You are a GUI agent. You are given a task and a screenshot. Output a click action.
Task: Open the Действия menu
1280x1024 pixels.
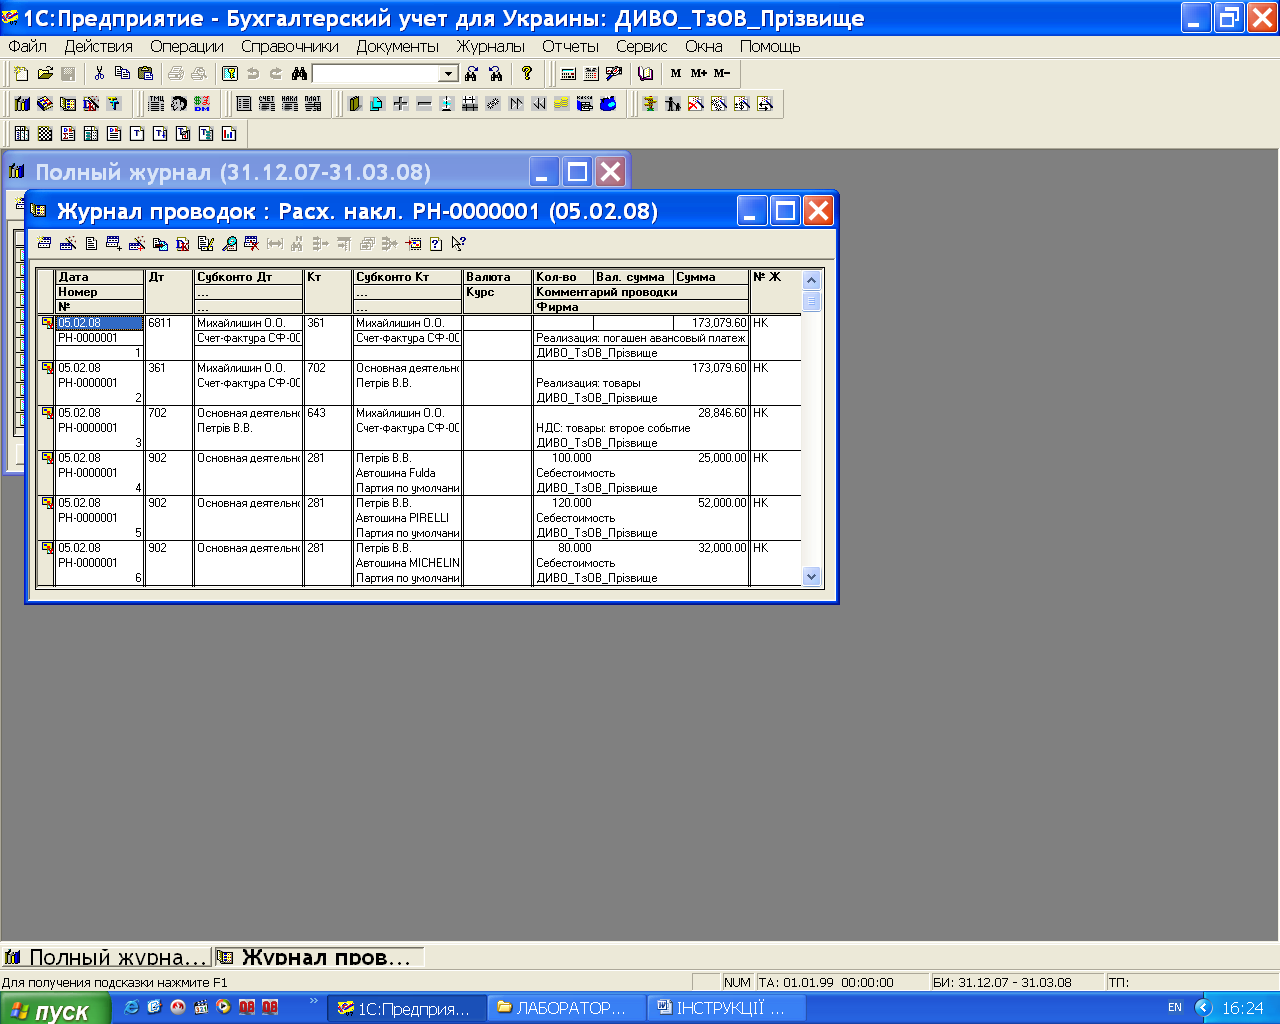coord(98,46)
